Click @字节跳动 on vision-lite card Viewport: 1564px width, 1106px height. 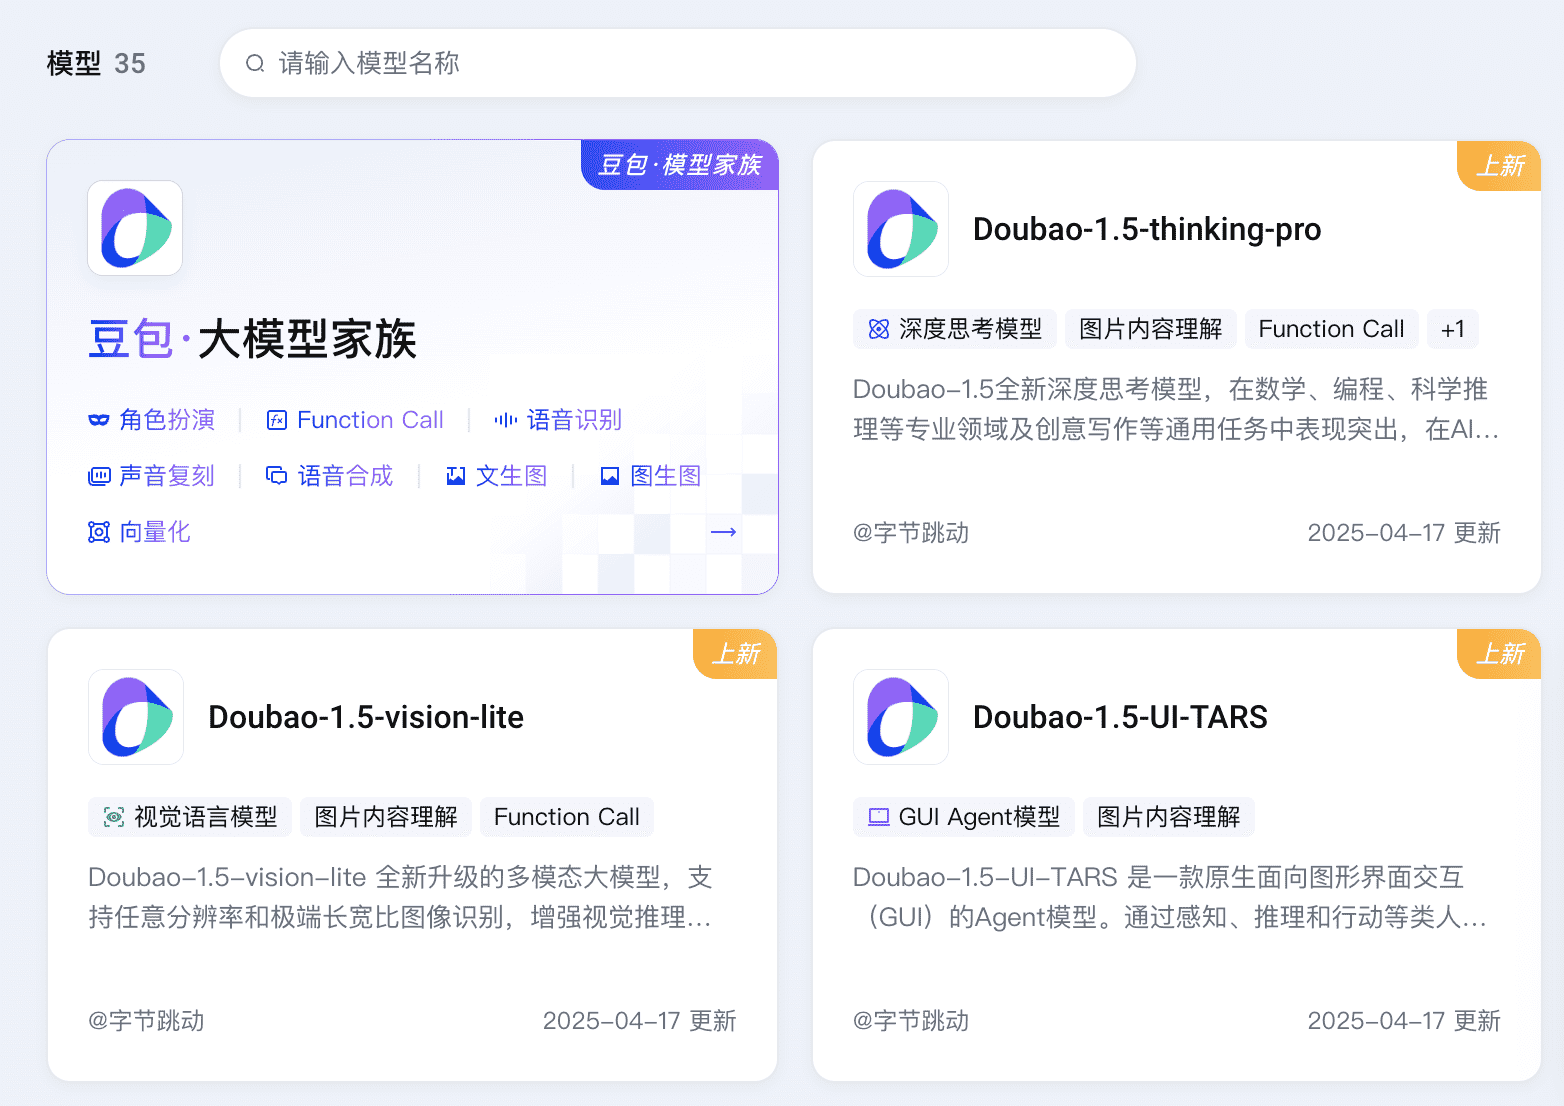(x=146, y=1021)
